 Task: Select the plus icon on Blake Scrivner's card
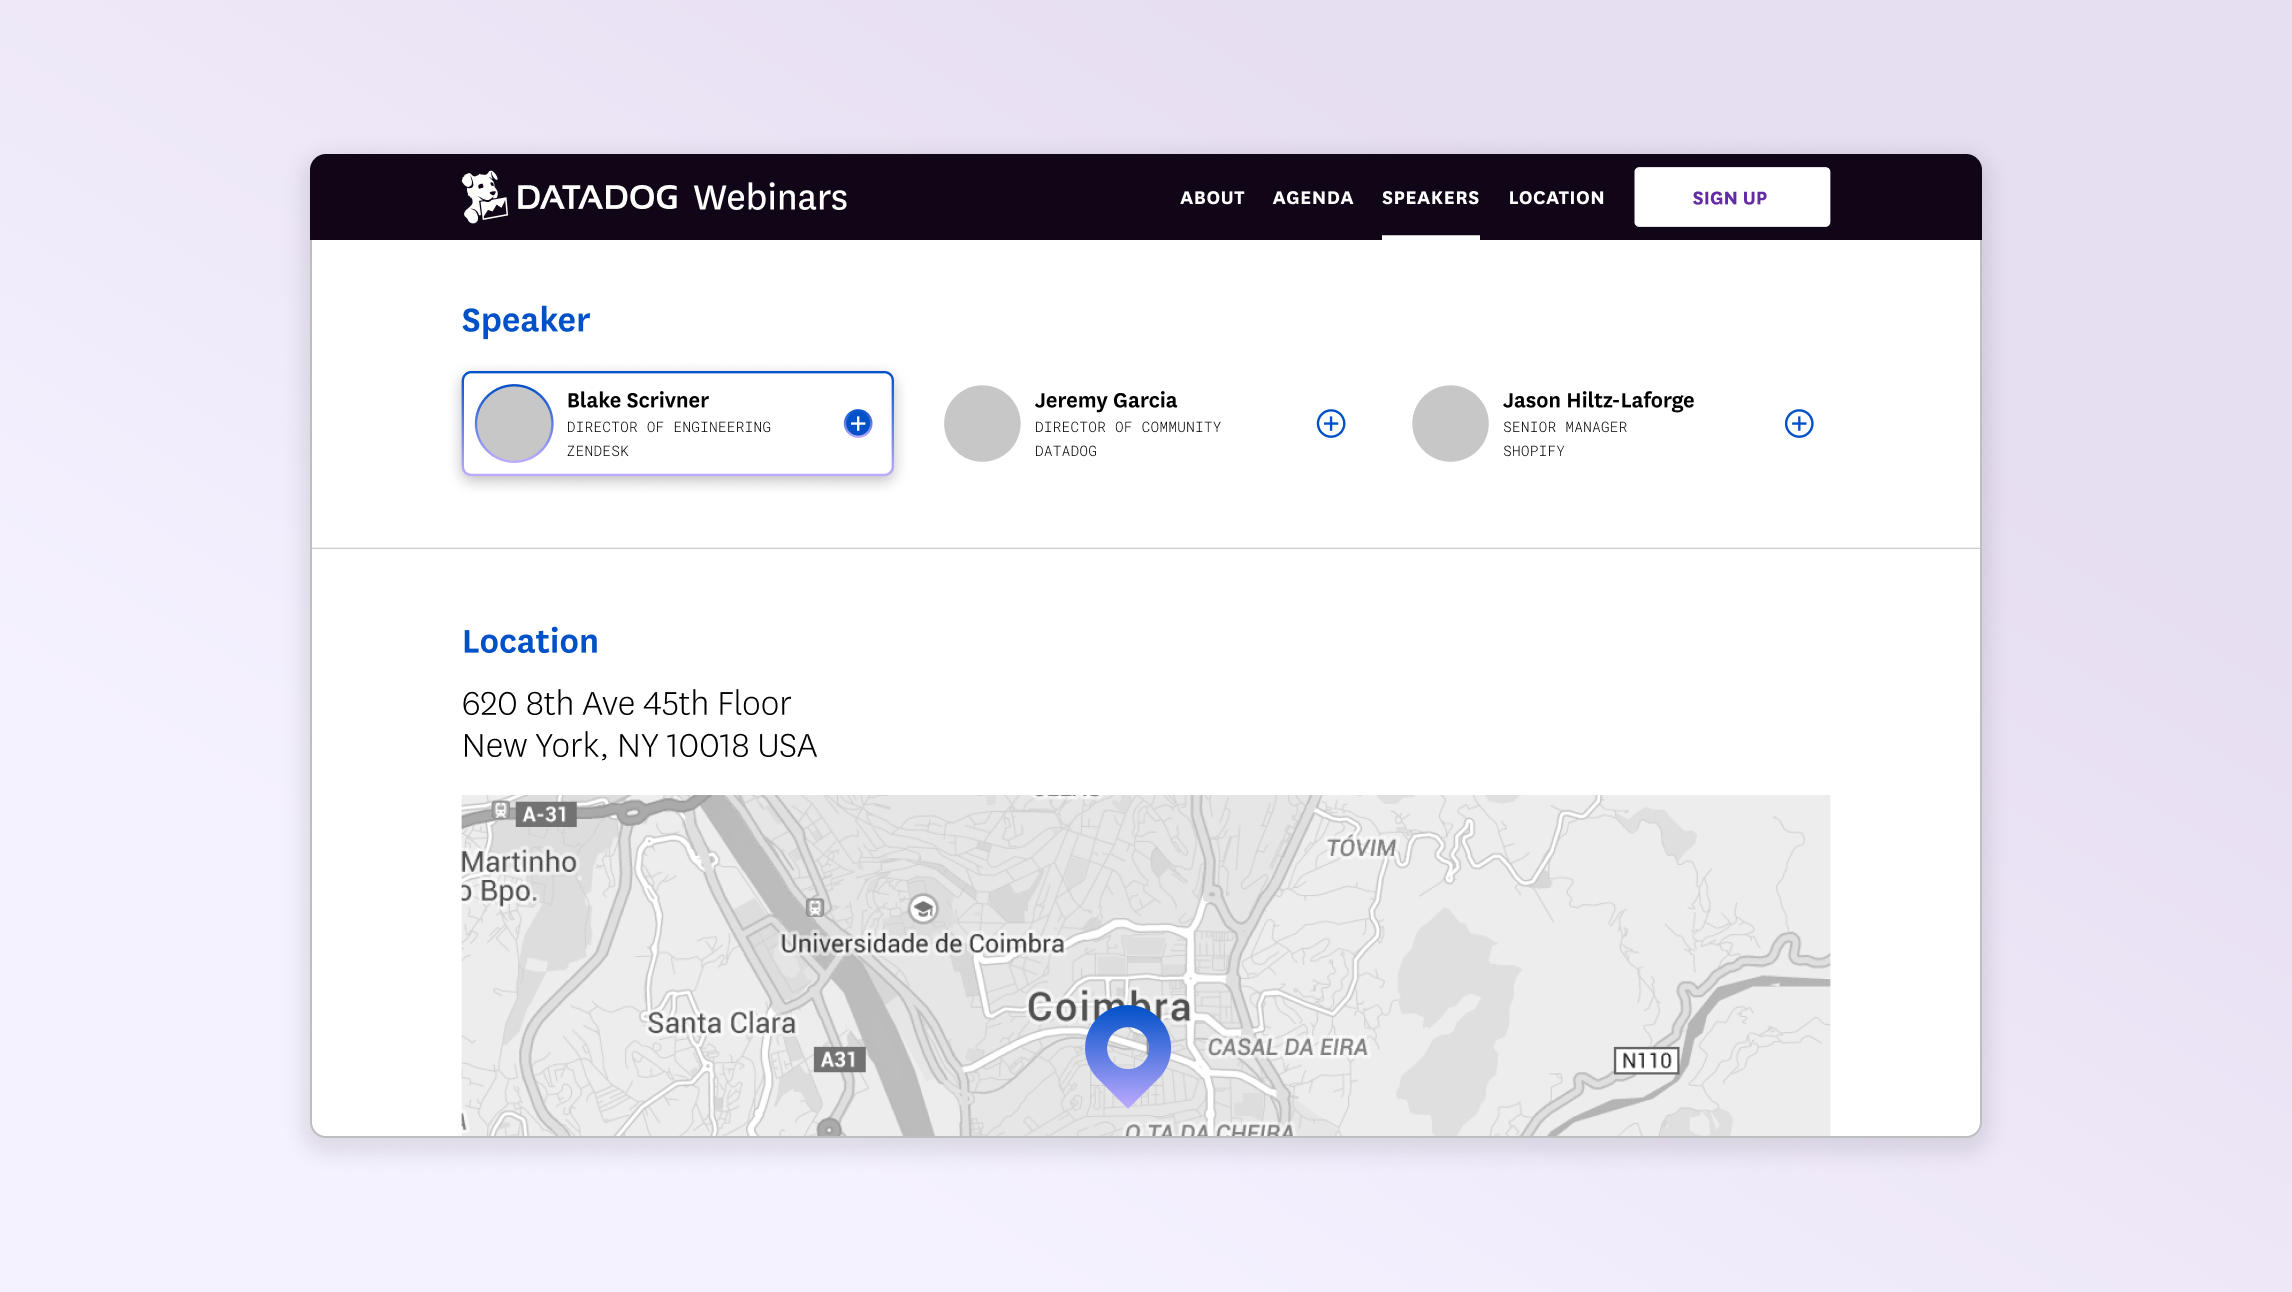pos(857,424)
